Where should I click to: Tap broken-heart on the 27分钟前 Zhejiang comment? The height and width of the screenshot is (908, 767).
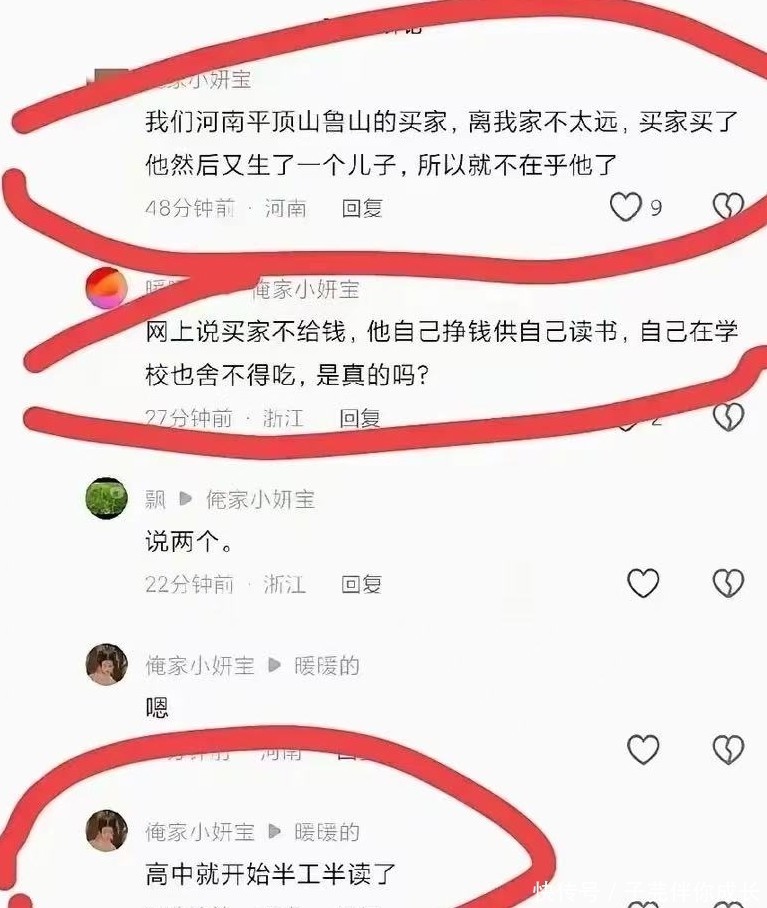point(728,416)
